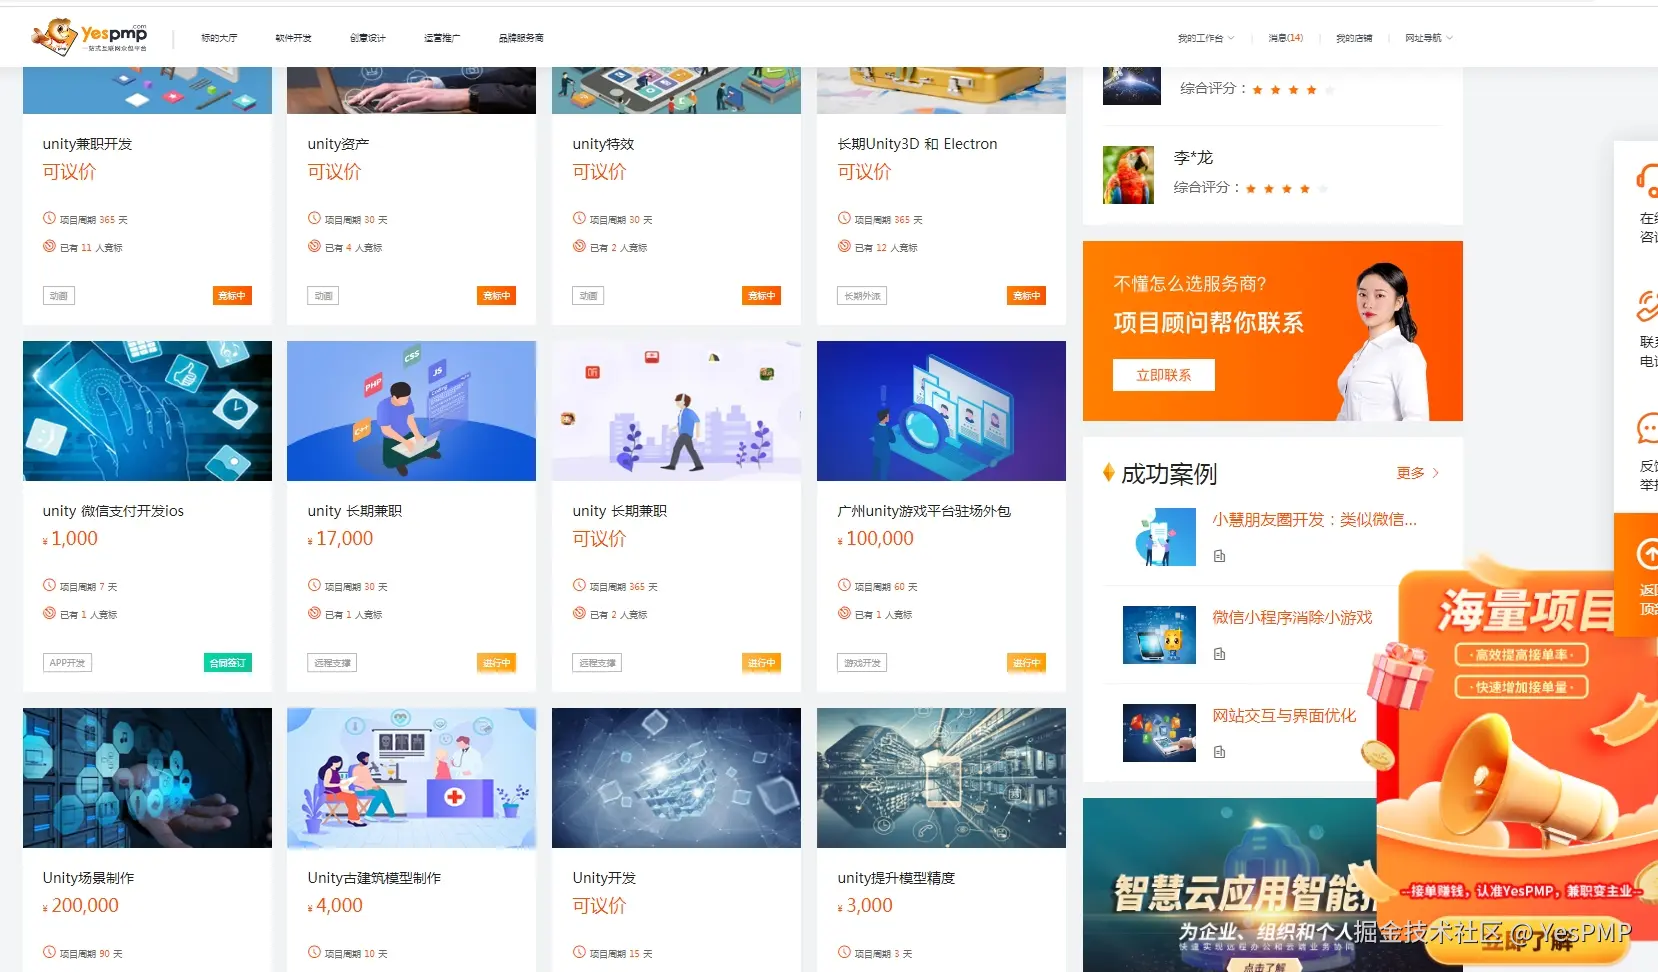Open 网站交互与界面优化 case link
The height and width of the screenshot is (972, 1658).
click(x=1284, y=716)
